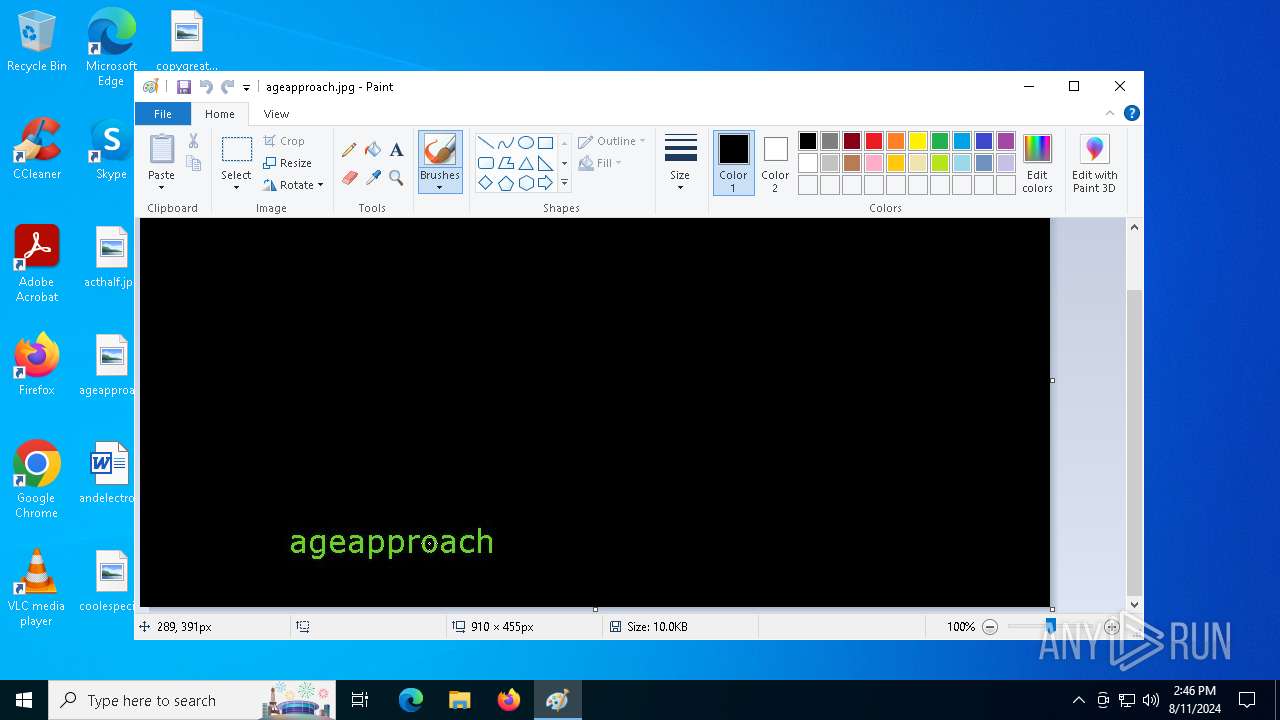Pick the red color swatch
The width and height of the screenshot is (1280, 720).
point(874,141)
